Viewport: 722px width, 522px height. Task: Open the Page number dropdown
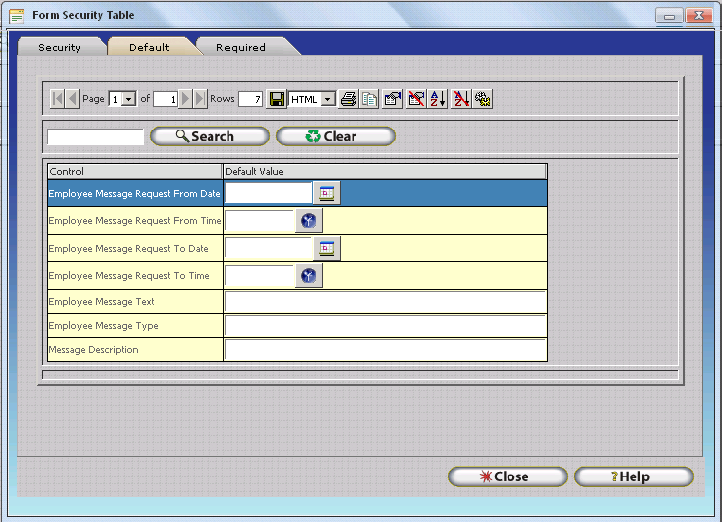[x=129, y=99]
